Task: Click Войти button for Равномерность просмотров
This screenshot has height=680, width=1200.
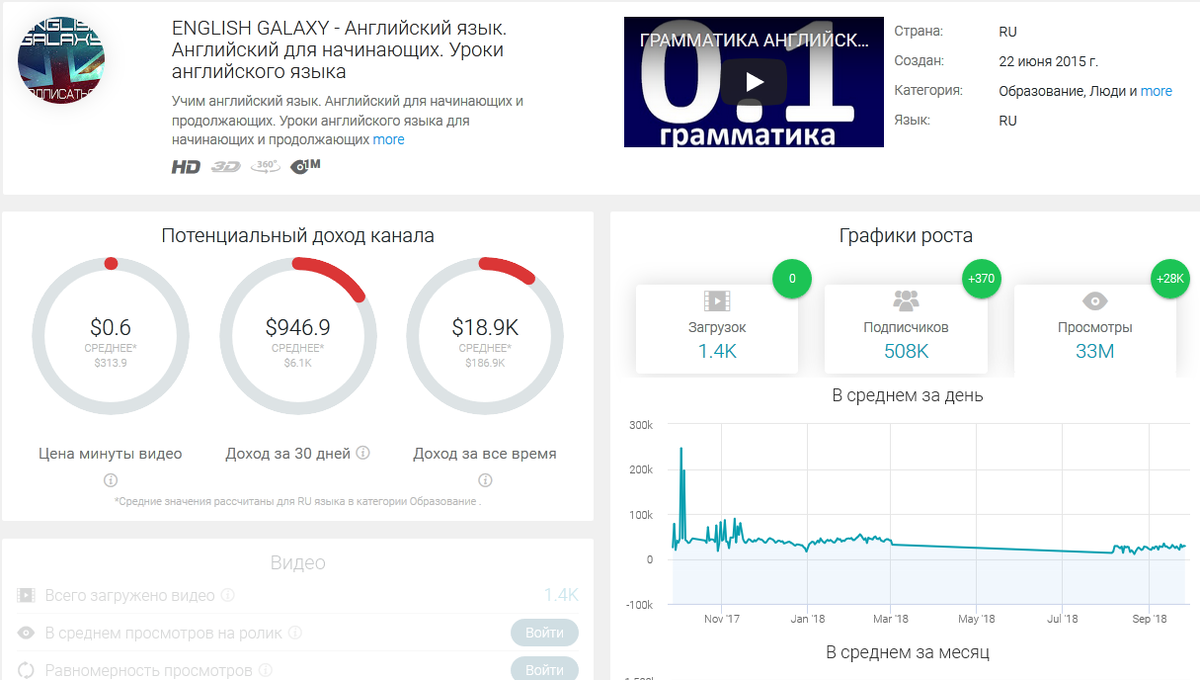Action: [x=545, y=670]
